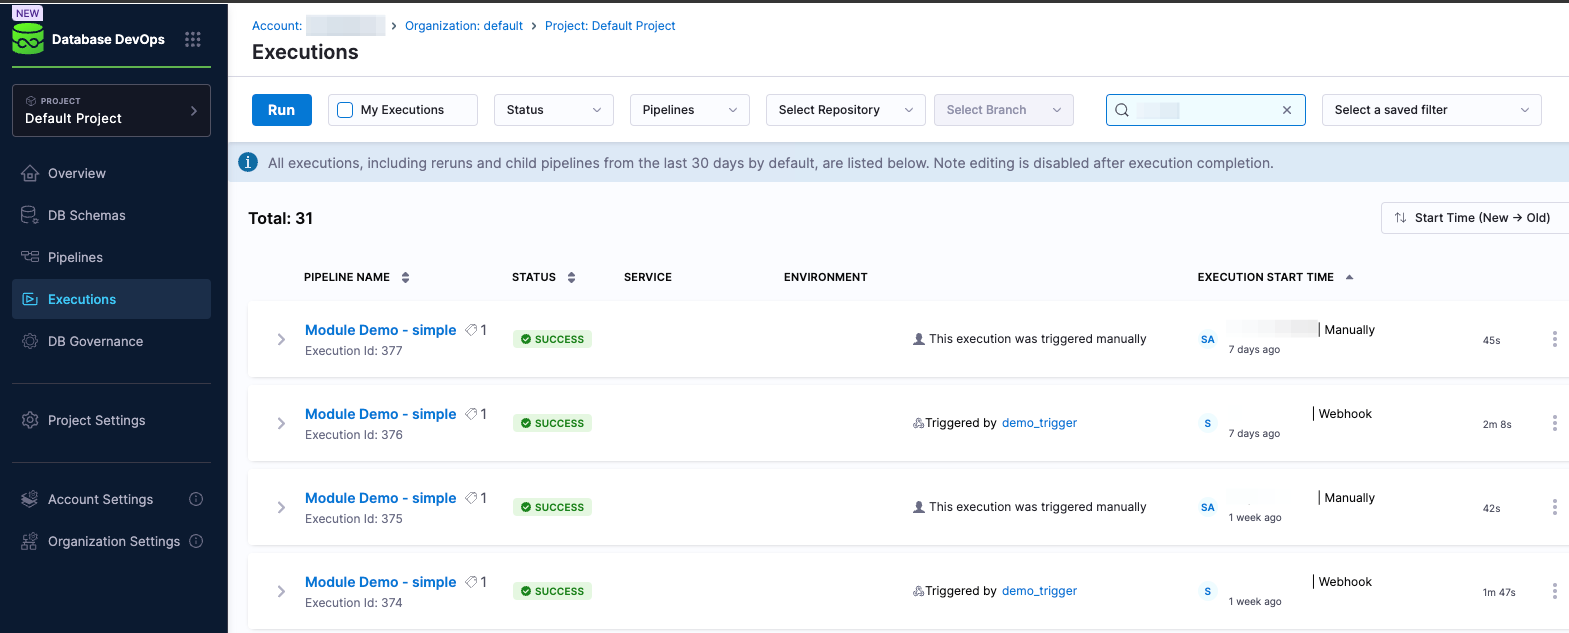
Task: Click the executions search input field
Action: pyautogui.click(x=1200, y=110)
